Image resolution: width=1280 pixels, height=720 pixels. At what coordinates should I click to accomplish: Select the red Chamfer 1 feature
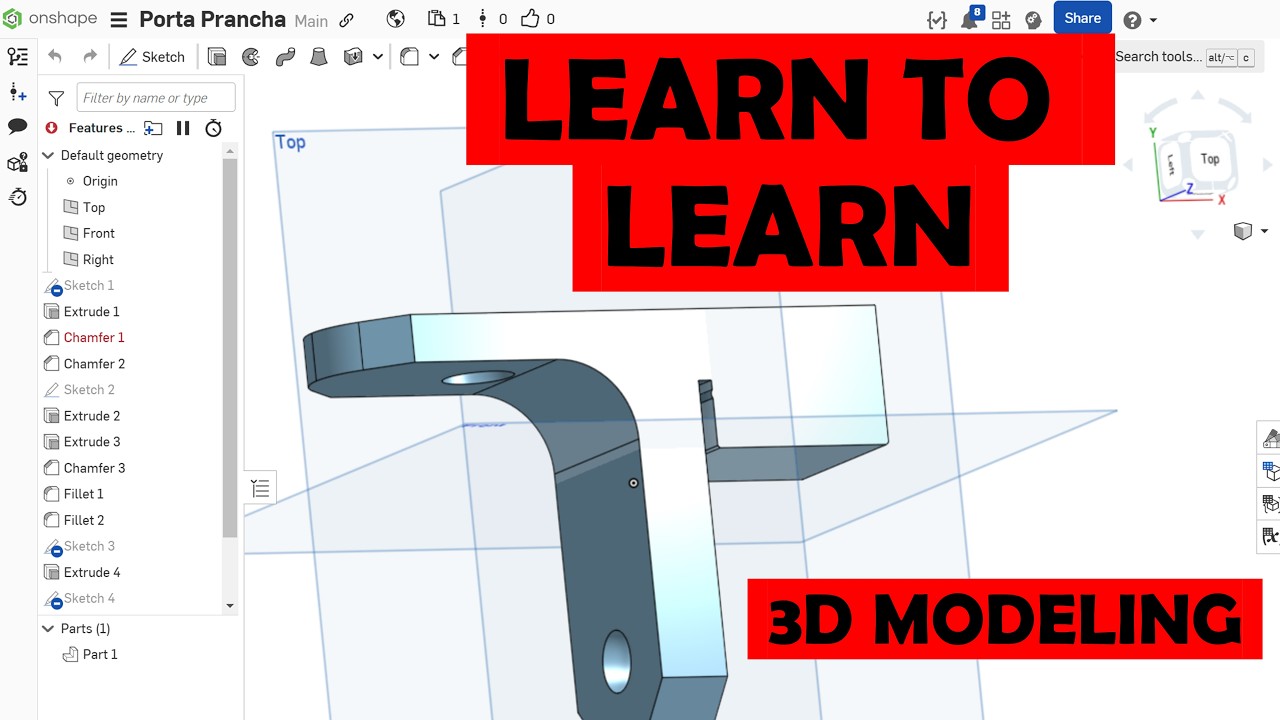click(x=94, y=337)
